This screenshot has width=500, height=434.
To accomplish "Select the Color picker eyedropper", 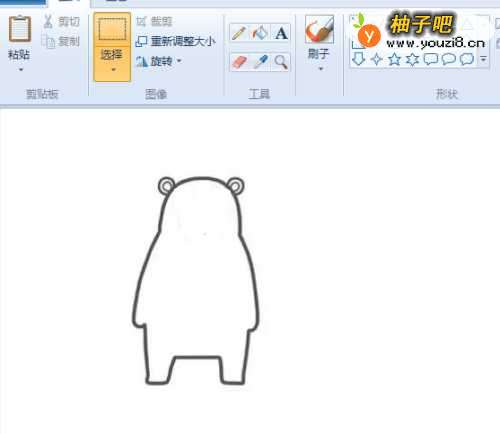I will [260, 62].
